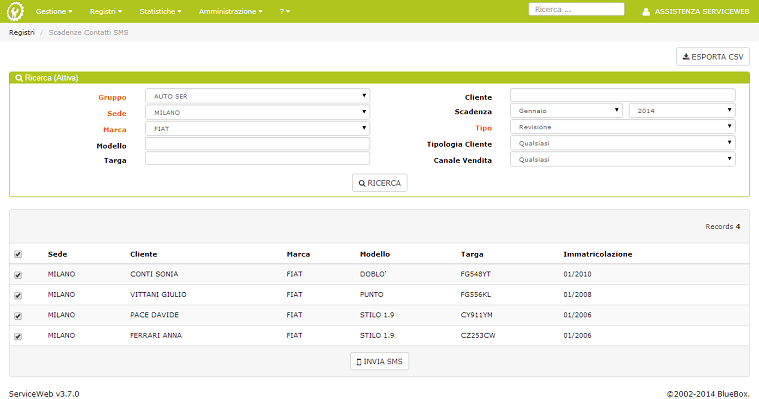Uncheck the VITTANI GIULIO row checkbox

pos(18,295)
